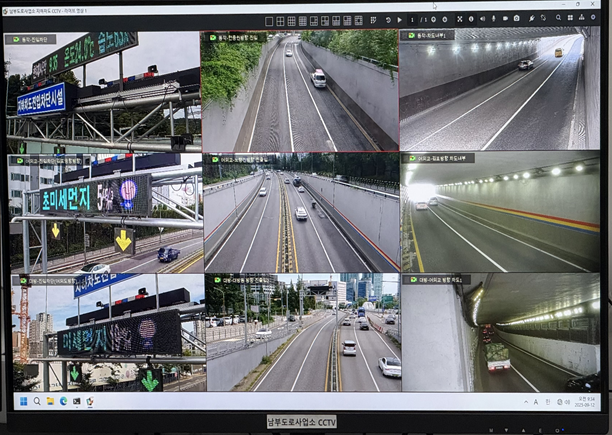Switch to single-camera layout view
This screenshot has height=435, width=612.
[268, 20]
